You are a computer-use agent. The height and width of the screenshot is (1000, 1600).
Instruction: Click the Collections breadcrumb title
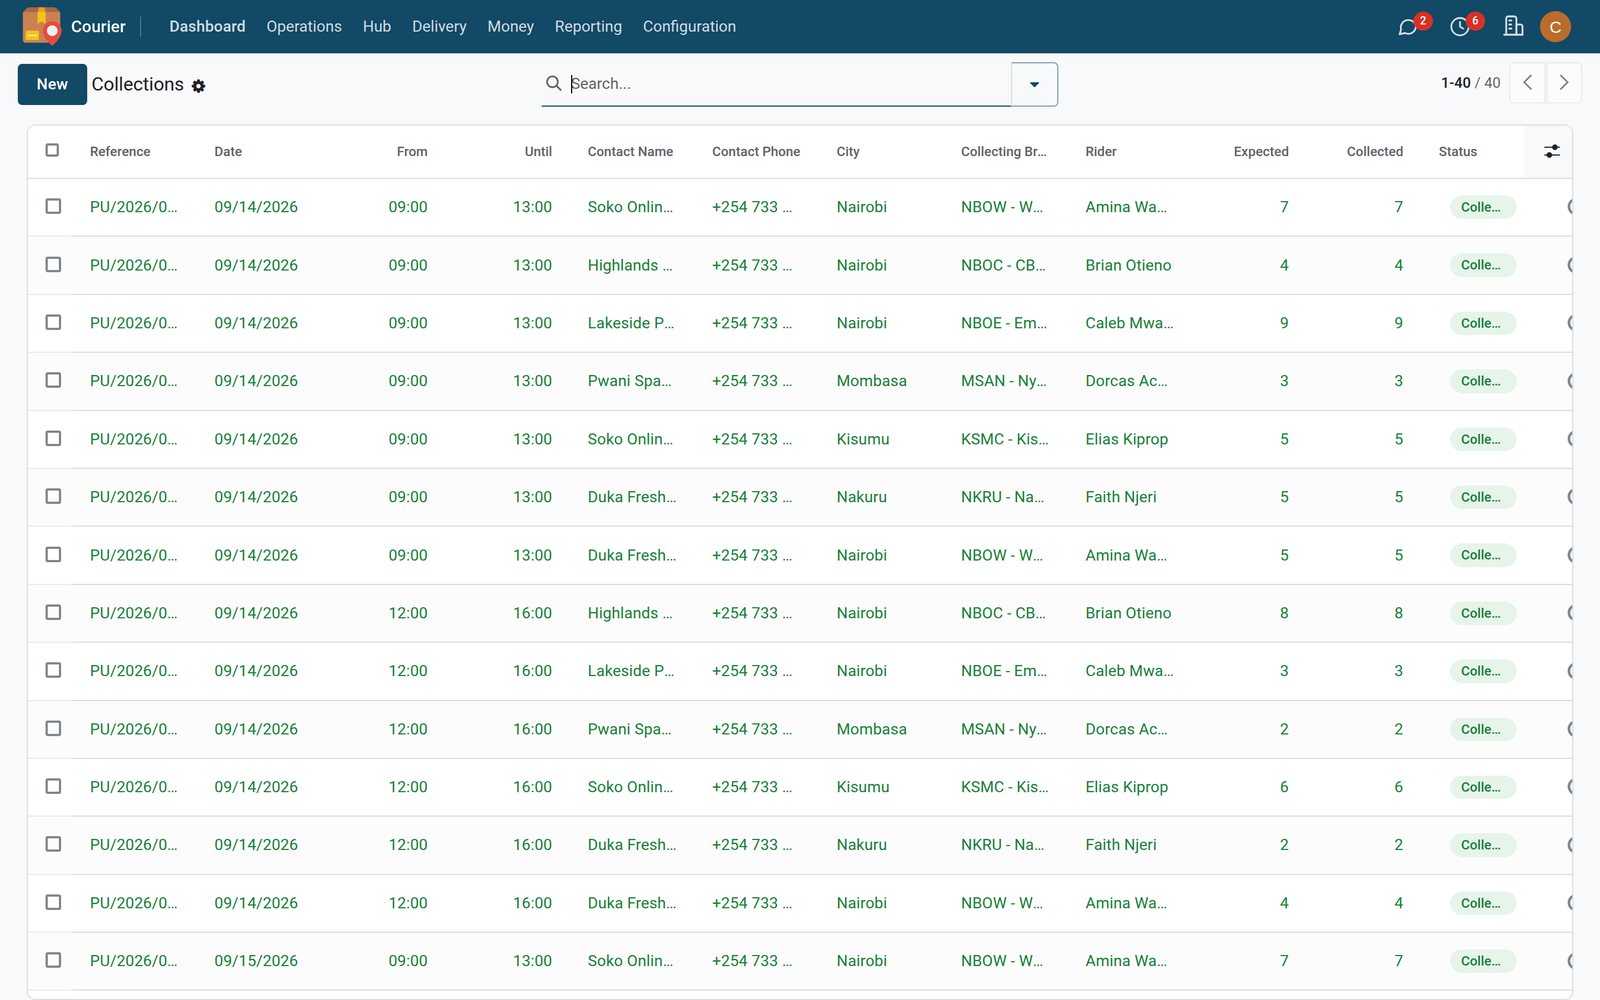click(x=138, y=84)
